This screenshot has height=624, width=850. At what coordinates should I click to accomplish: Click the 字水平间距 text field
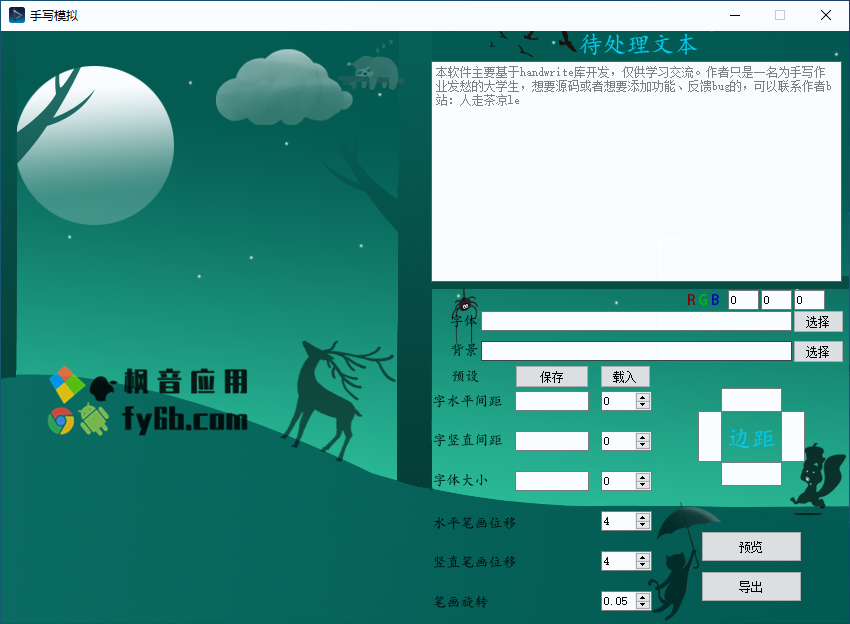(x=552, y=401)
